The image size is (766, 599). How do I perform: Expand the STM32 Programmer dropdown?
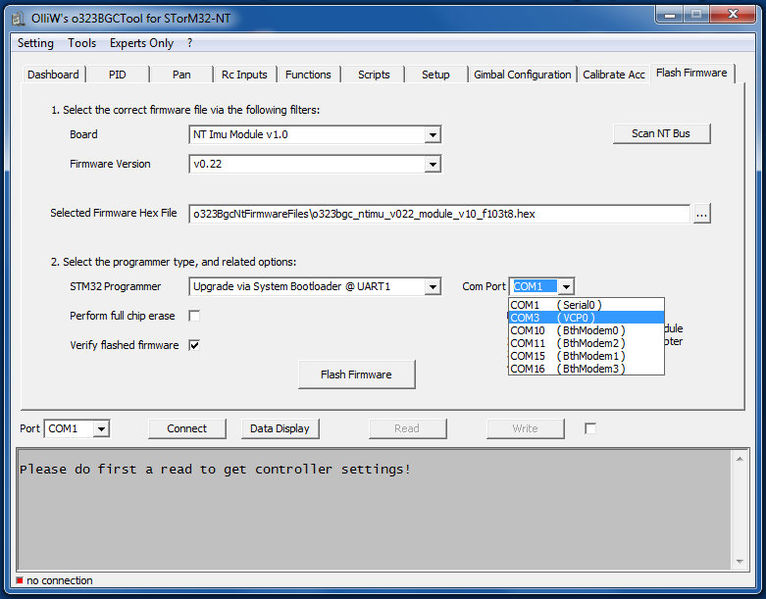click(x=432, y=288)
